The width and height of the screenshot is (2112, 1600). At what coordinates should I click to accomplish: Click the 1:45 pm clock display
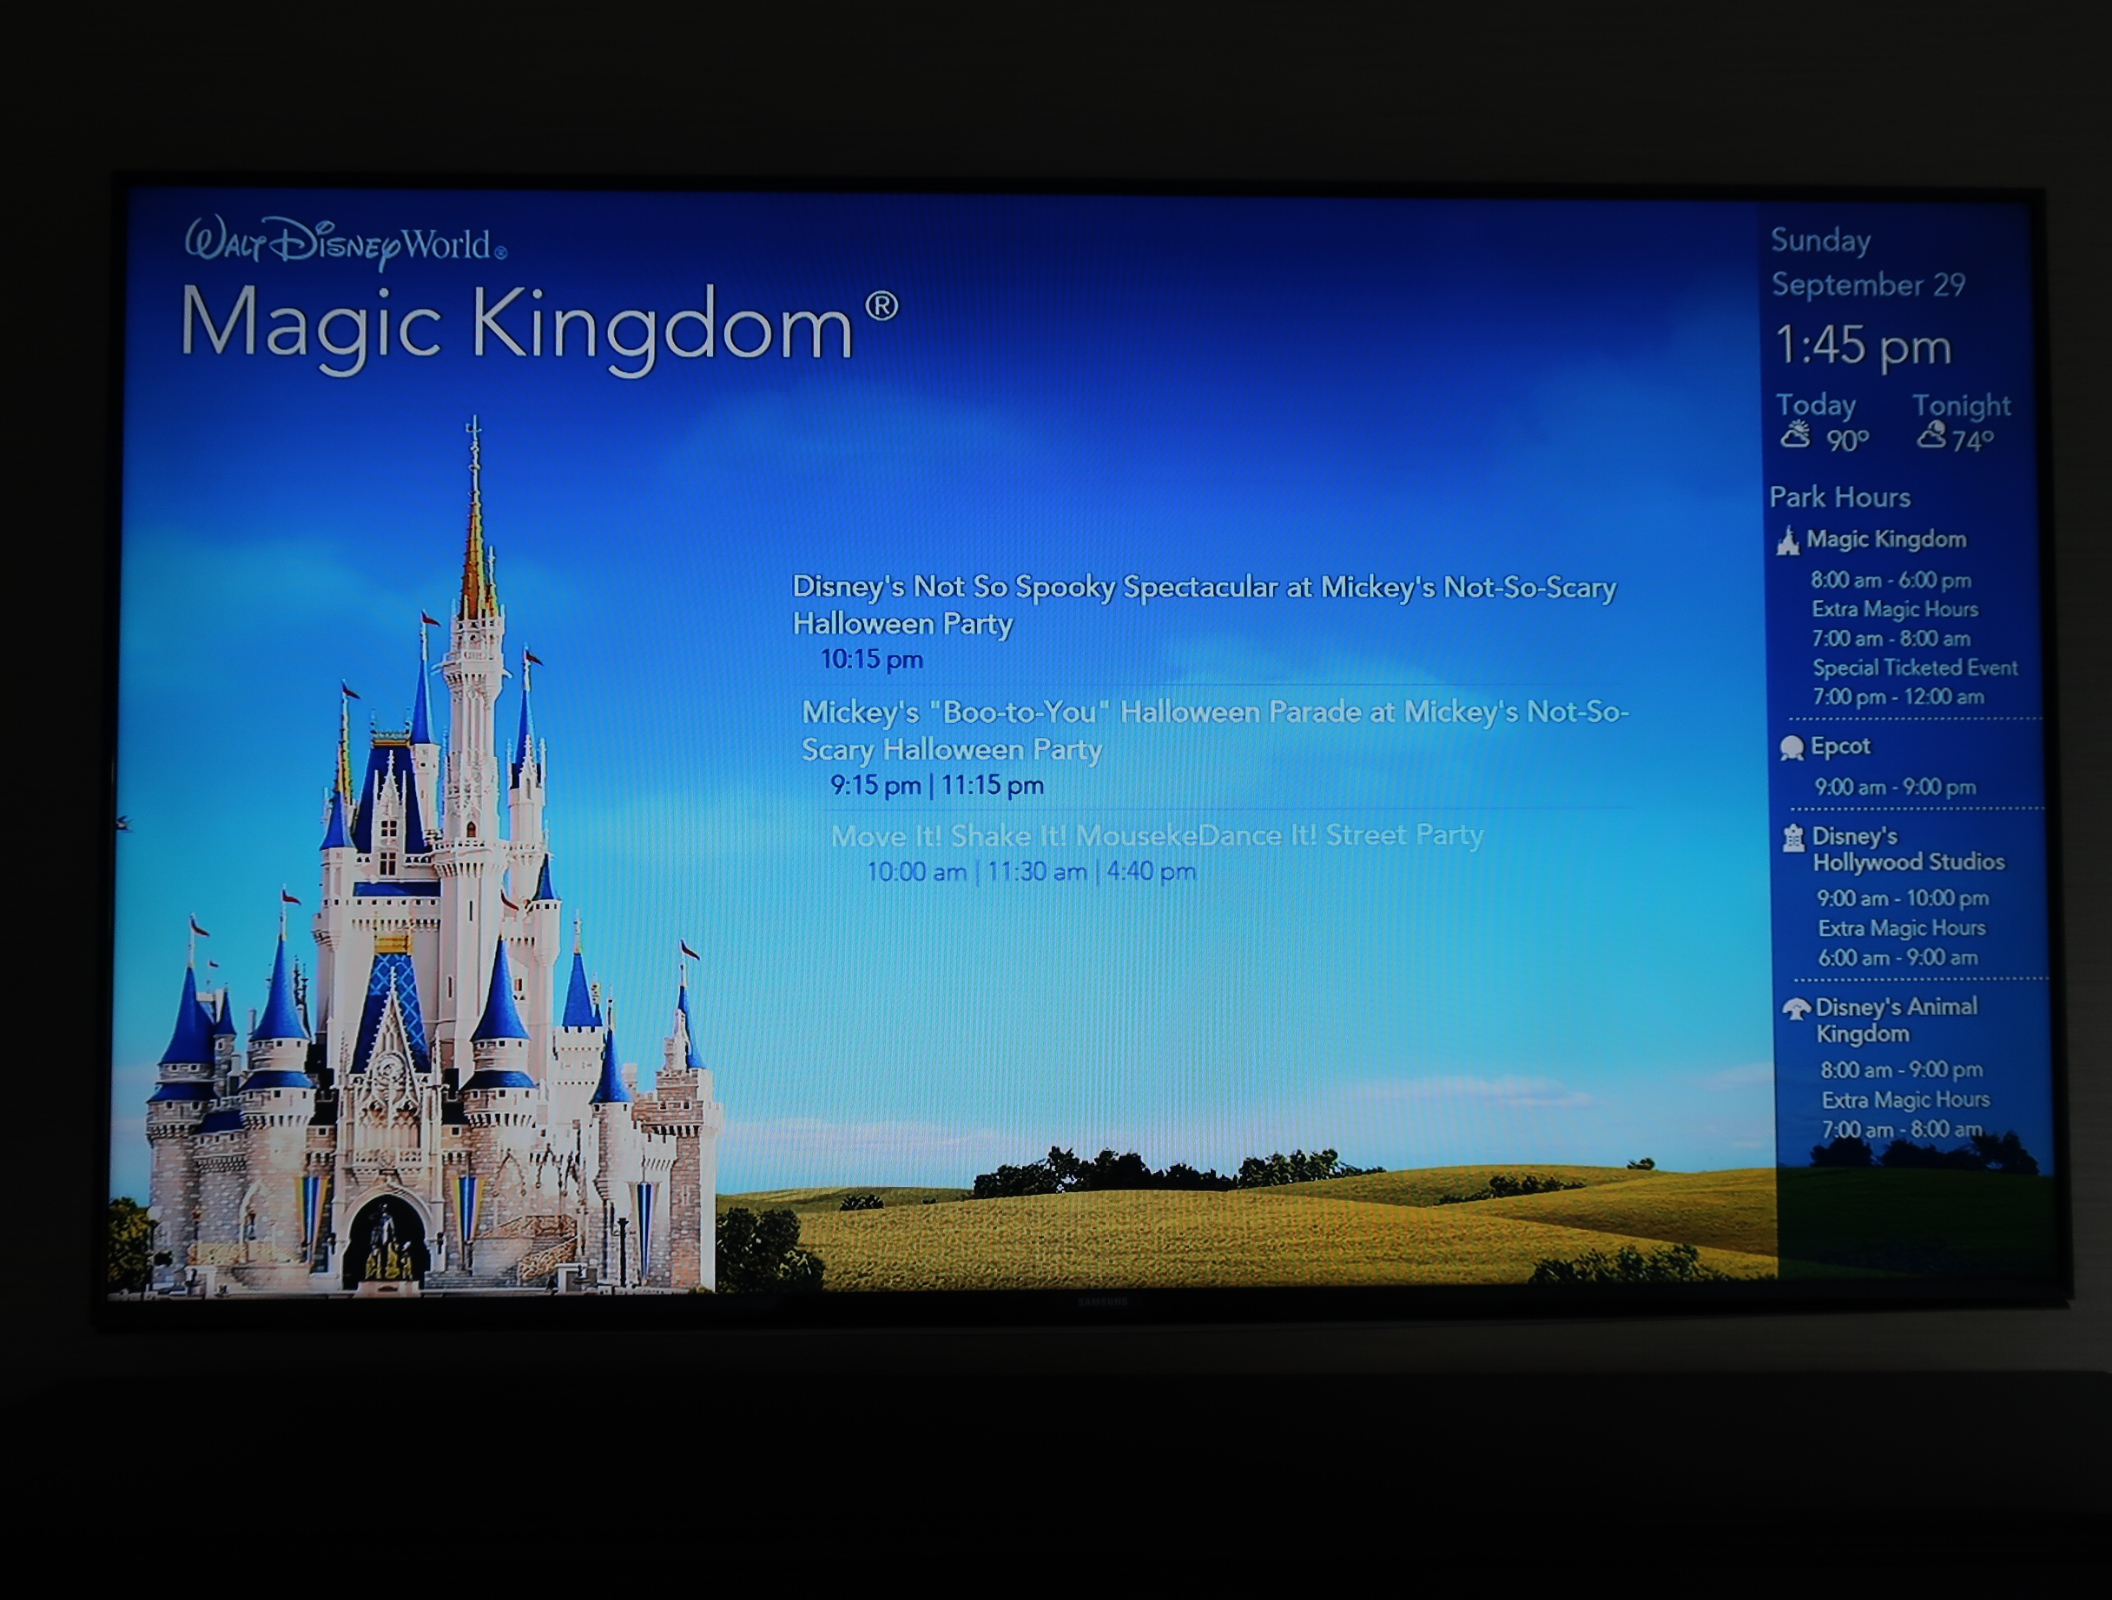[1862, 346]
